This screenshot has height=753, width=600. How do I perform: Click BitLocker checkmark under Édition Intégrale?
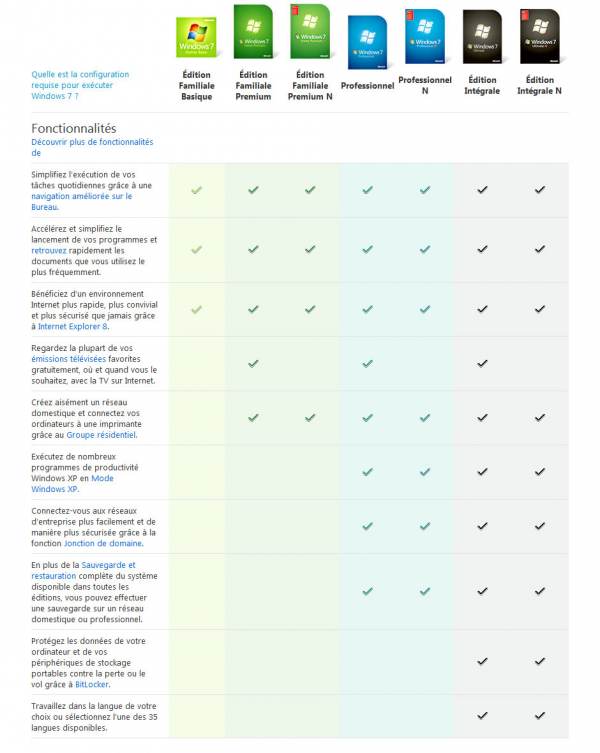pyautogui.click(x=482, y=662)
